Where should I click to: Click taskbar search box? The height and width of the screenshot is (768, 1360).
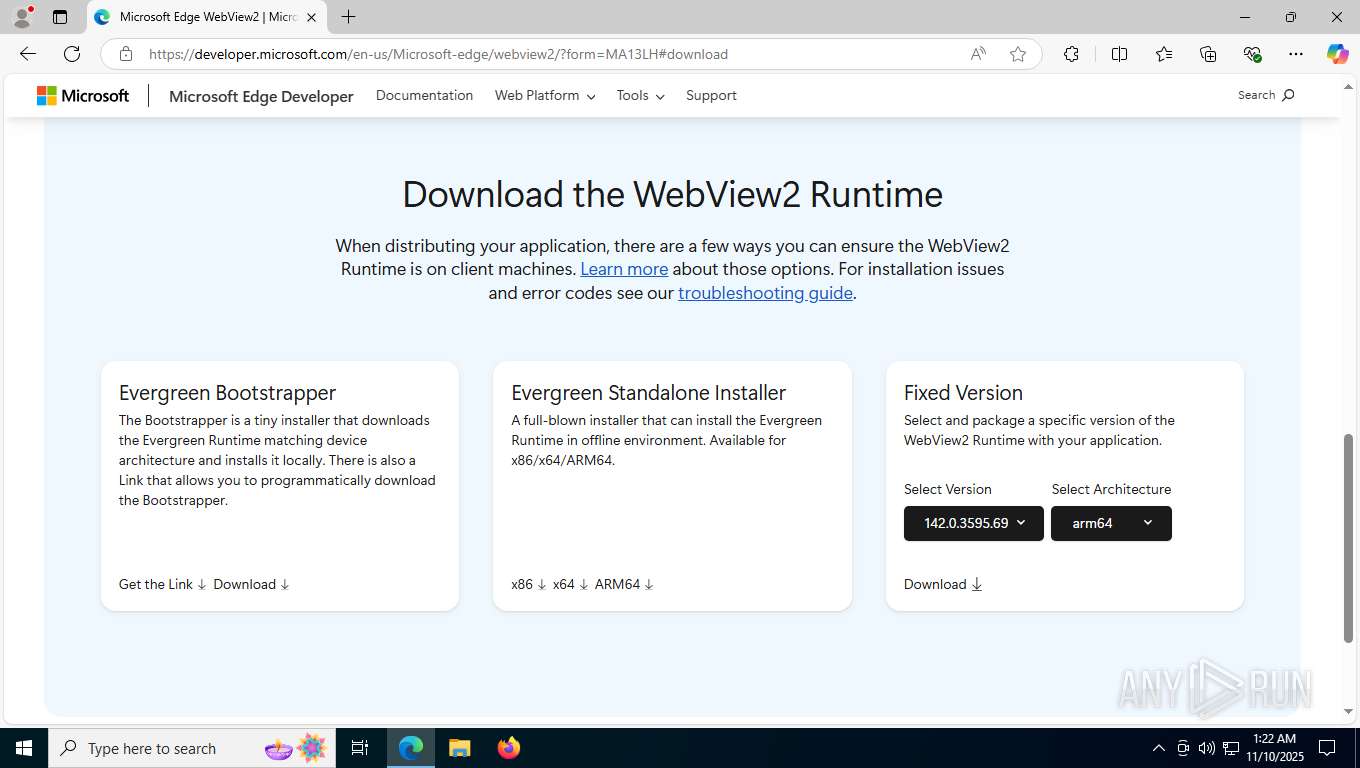[192, 748]
